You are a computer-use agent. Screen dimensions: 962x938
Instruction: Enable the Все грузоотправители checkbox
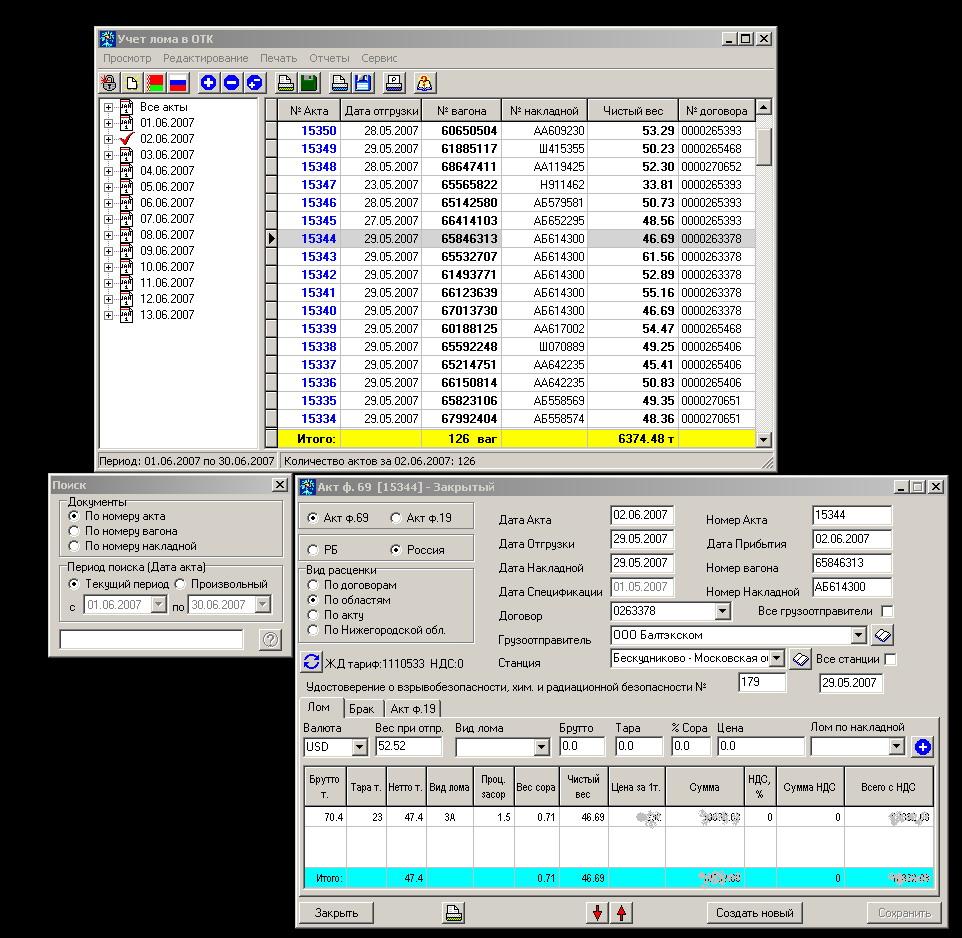(888, 611)
